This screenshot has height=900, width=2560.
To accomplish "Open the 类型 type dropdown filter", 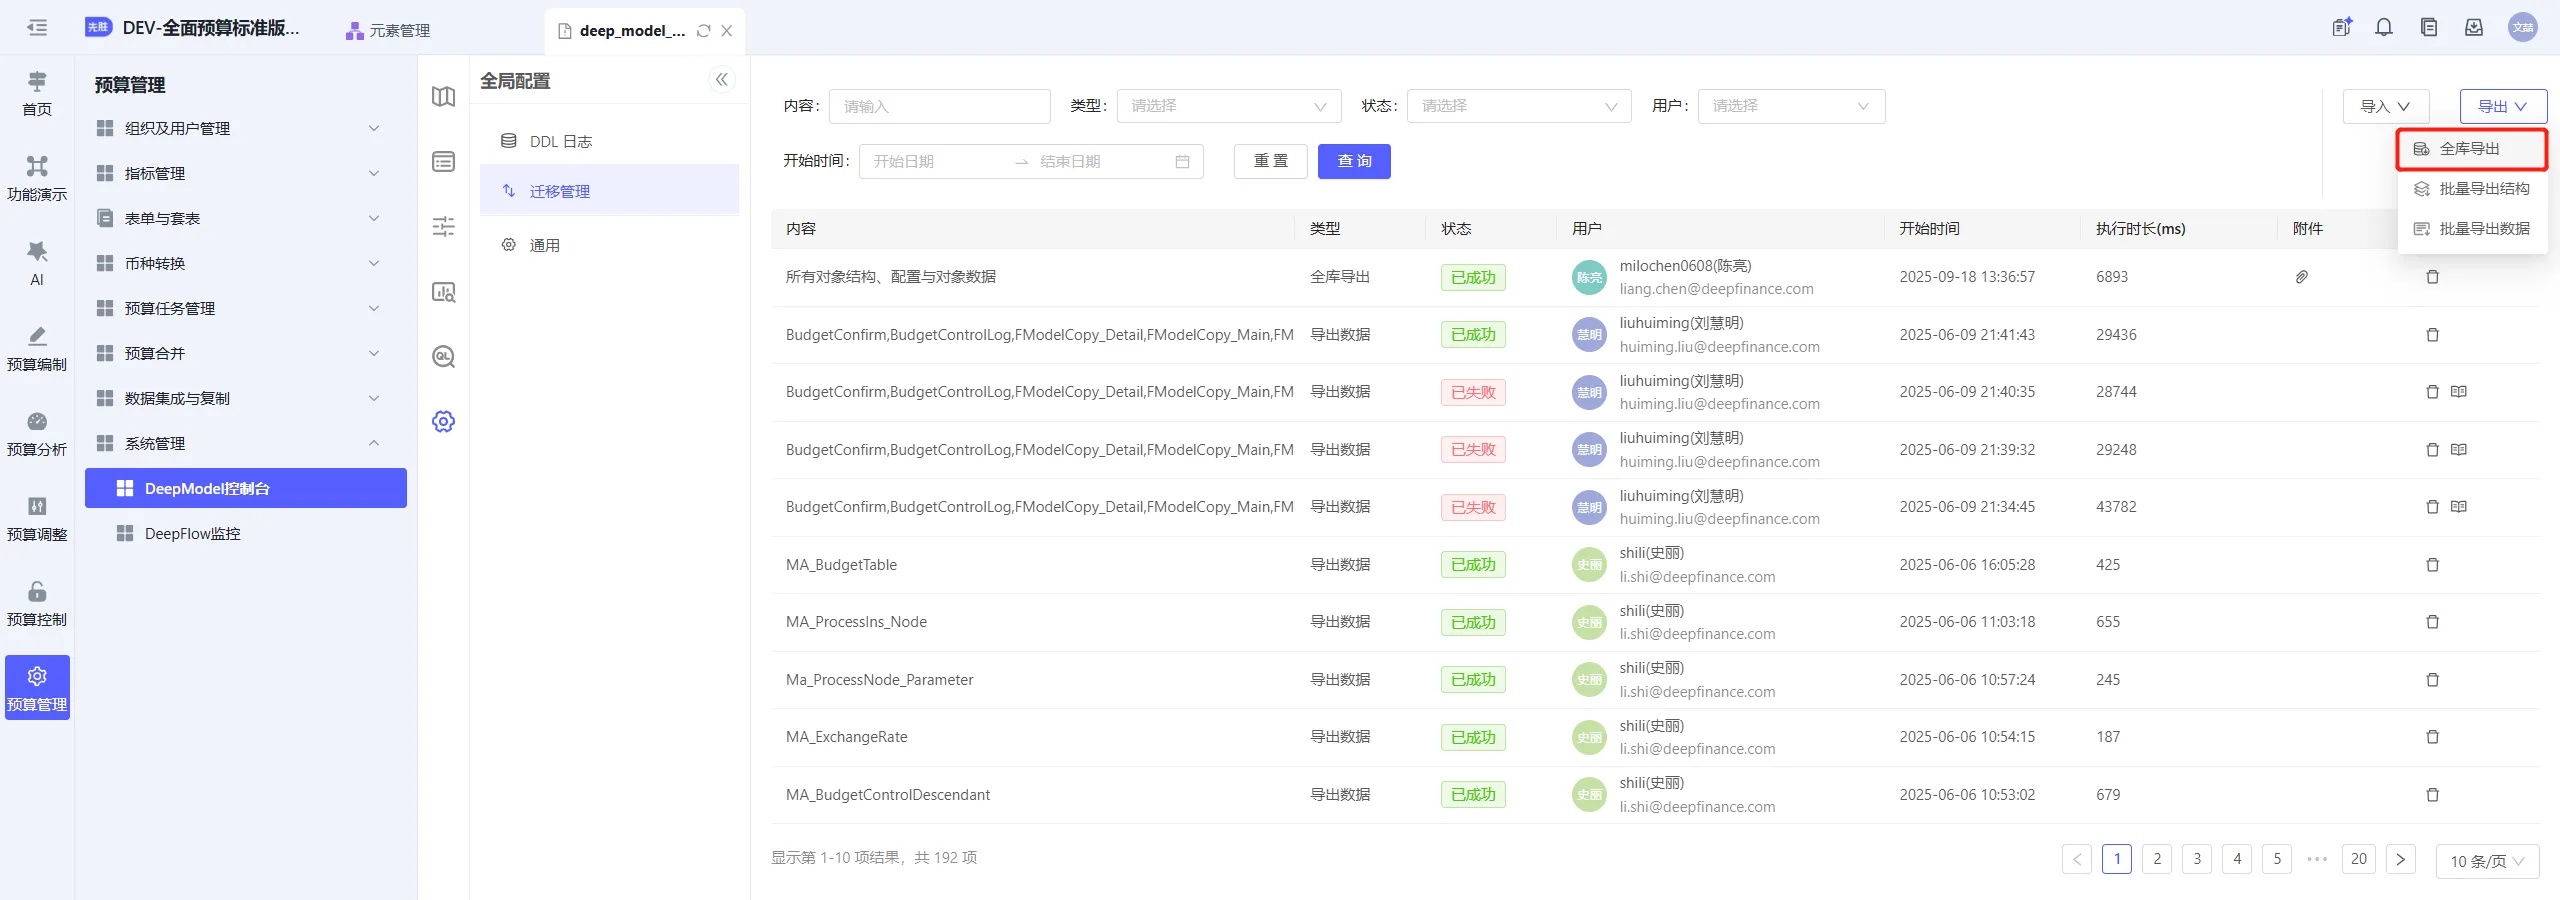I will [1228, 107].
